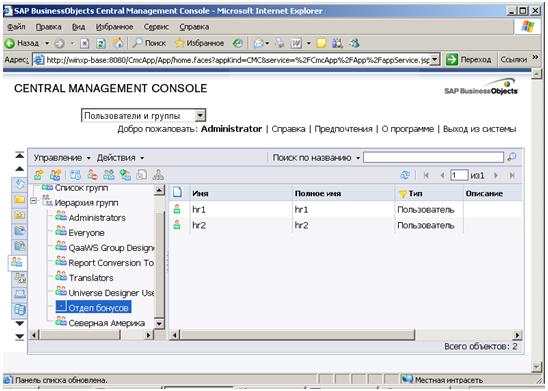Go to previous page of results
Screen dimensions: 548x391
442,175
